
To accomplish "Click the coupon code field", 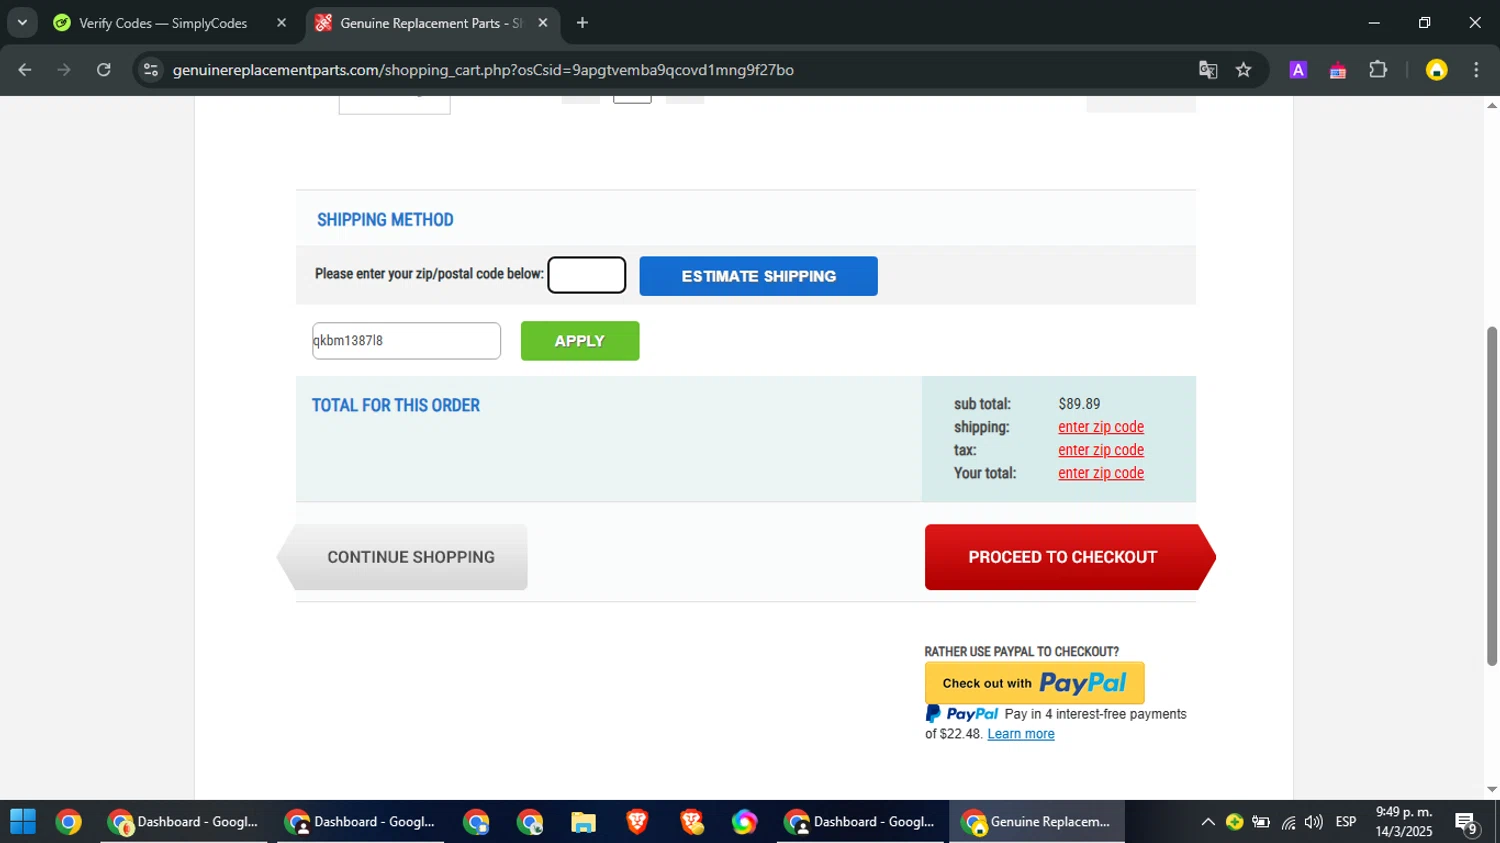I will 406,341.
